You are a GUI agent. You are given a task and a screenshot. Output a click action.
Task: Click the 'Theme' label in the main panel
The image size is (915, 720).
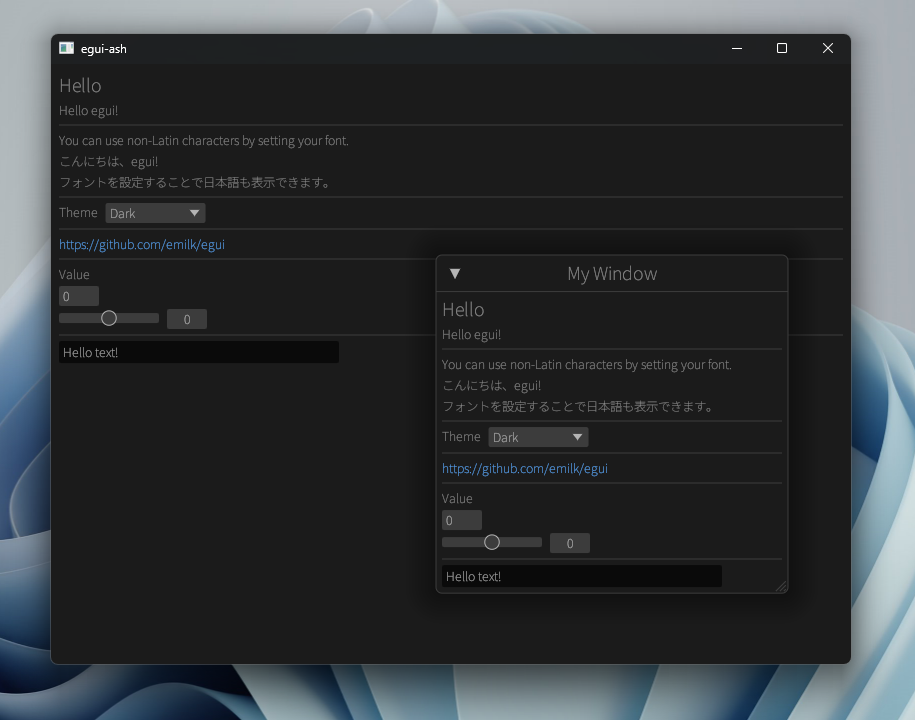tap(78, 212)
